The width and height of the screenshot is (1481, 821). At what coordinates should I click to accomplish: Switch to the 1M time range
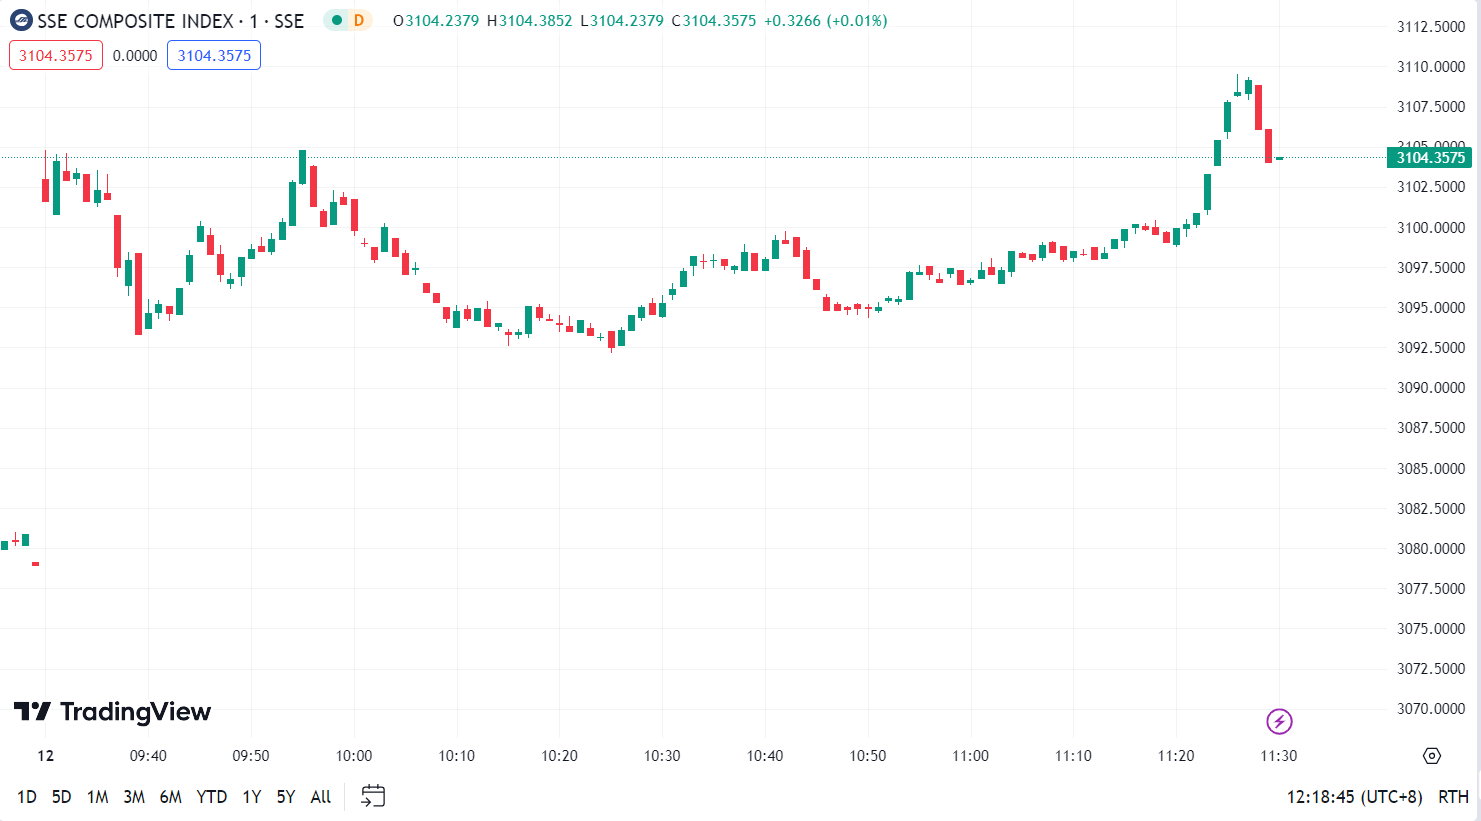97,797
